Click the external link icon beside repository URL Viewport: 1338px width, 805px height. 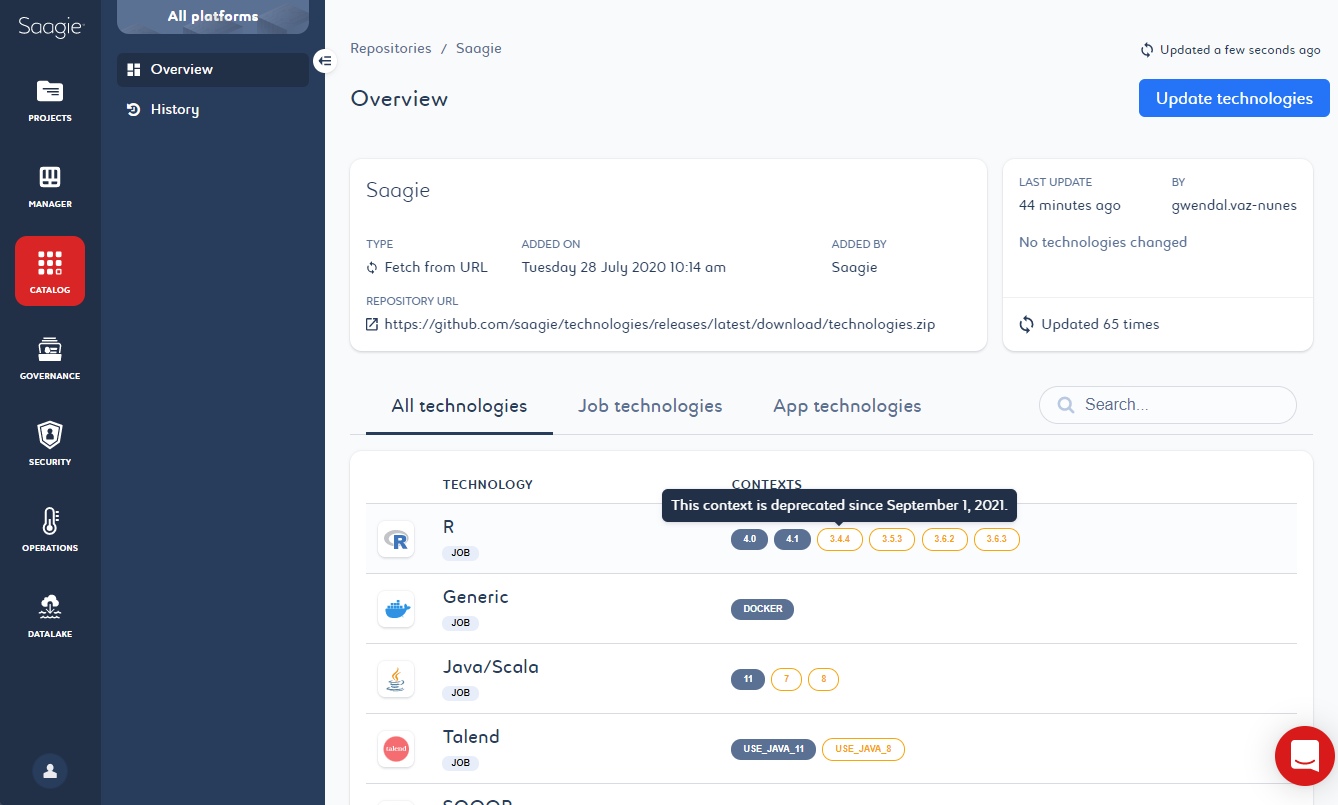tap(372, 324)
